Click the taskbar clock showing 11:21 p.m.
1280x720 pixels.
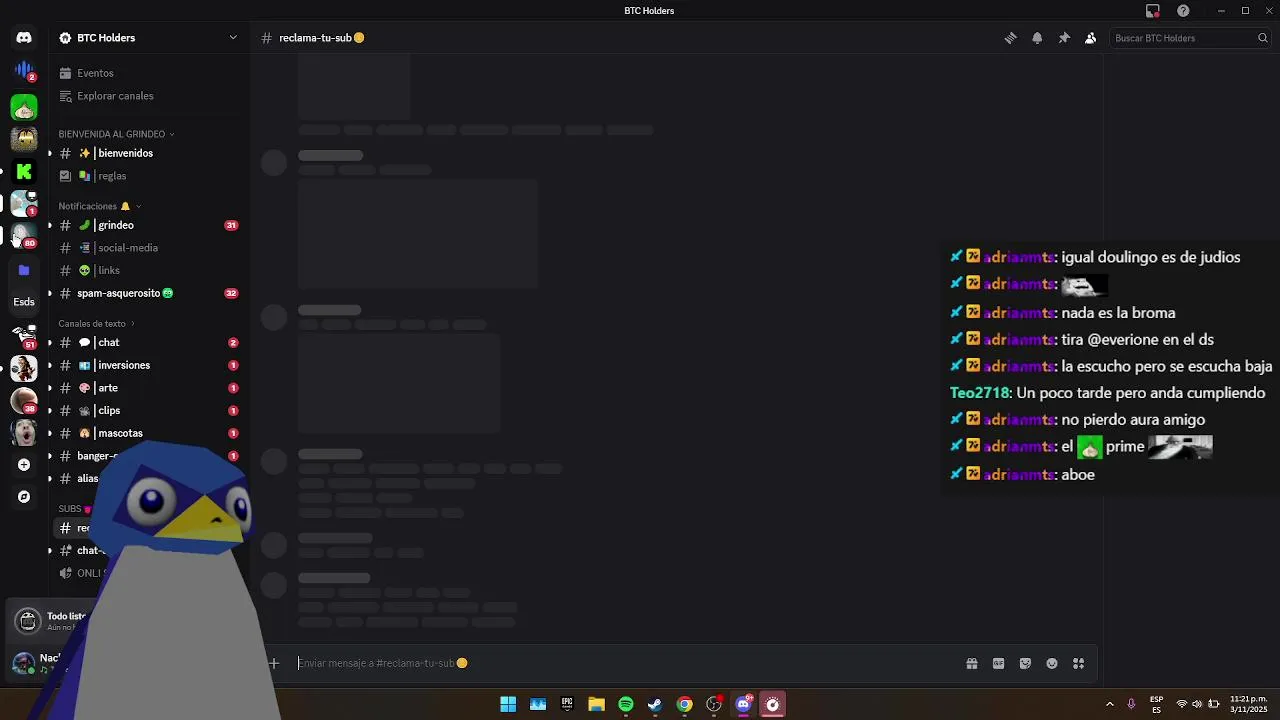click(1248, 704)
